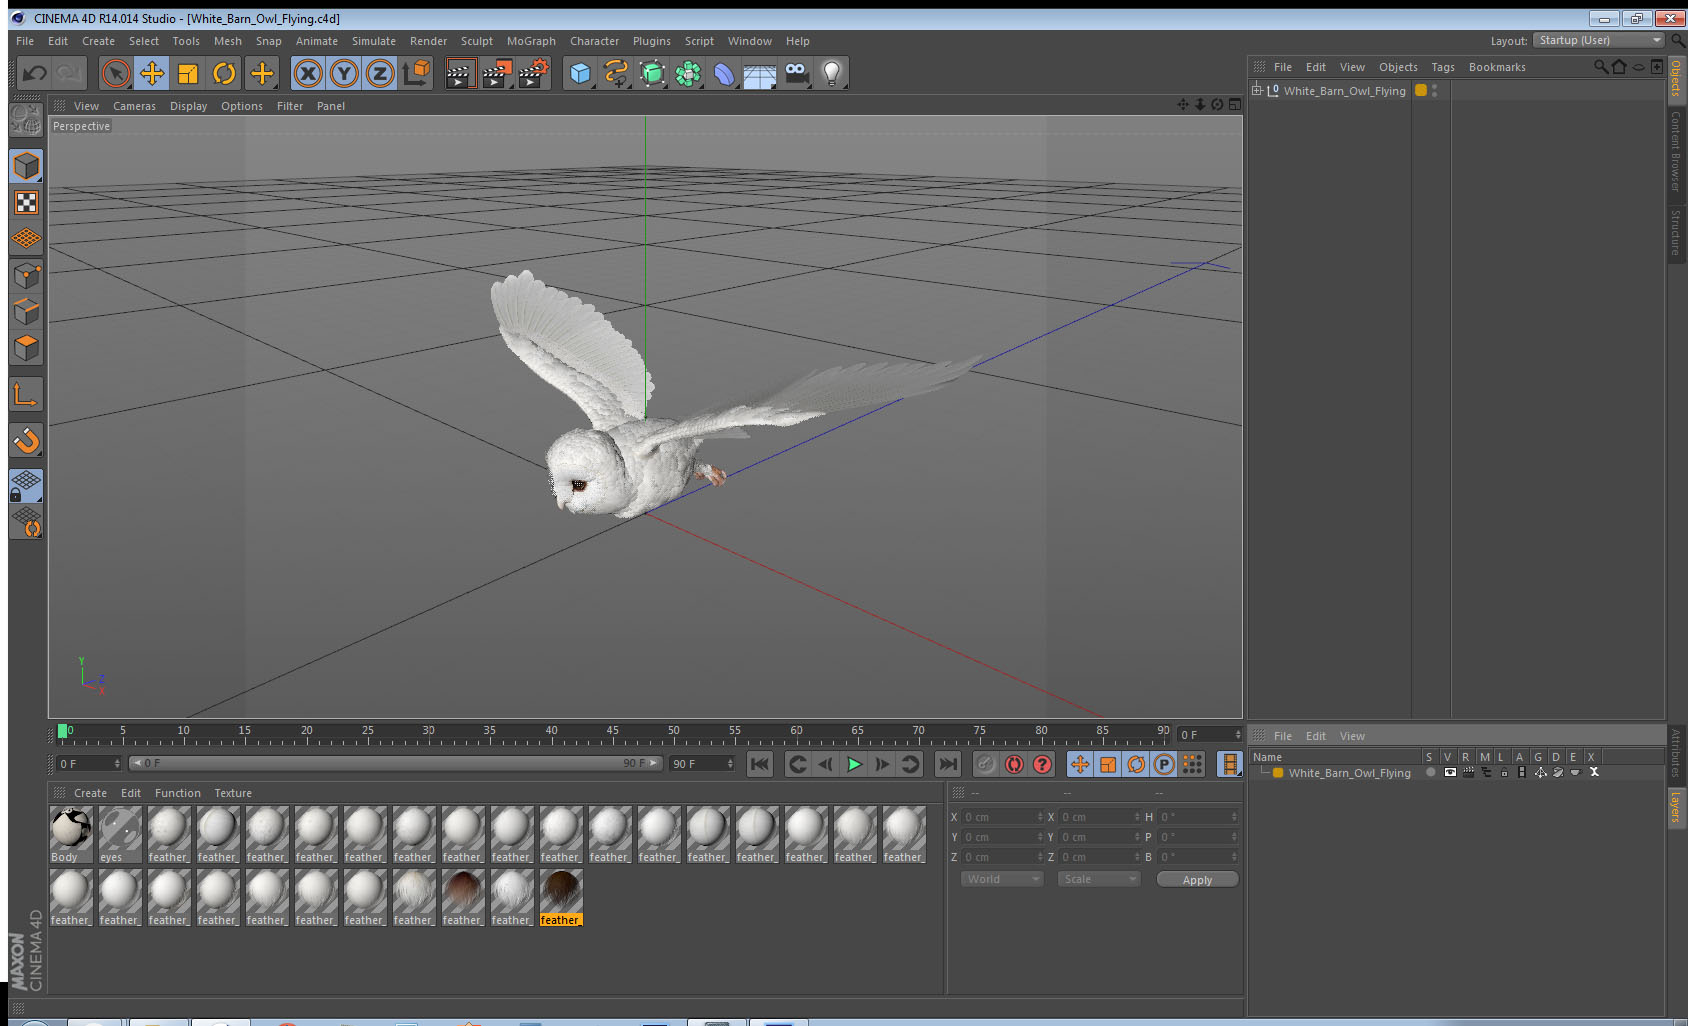Open the vertical Layers tab

(x=1676, y=806)
